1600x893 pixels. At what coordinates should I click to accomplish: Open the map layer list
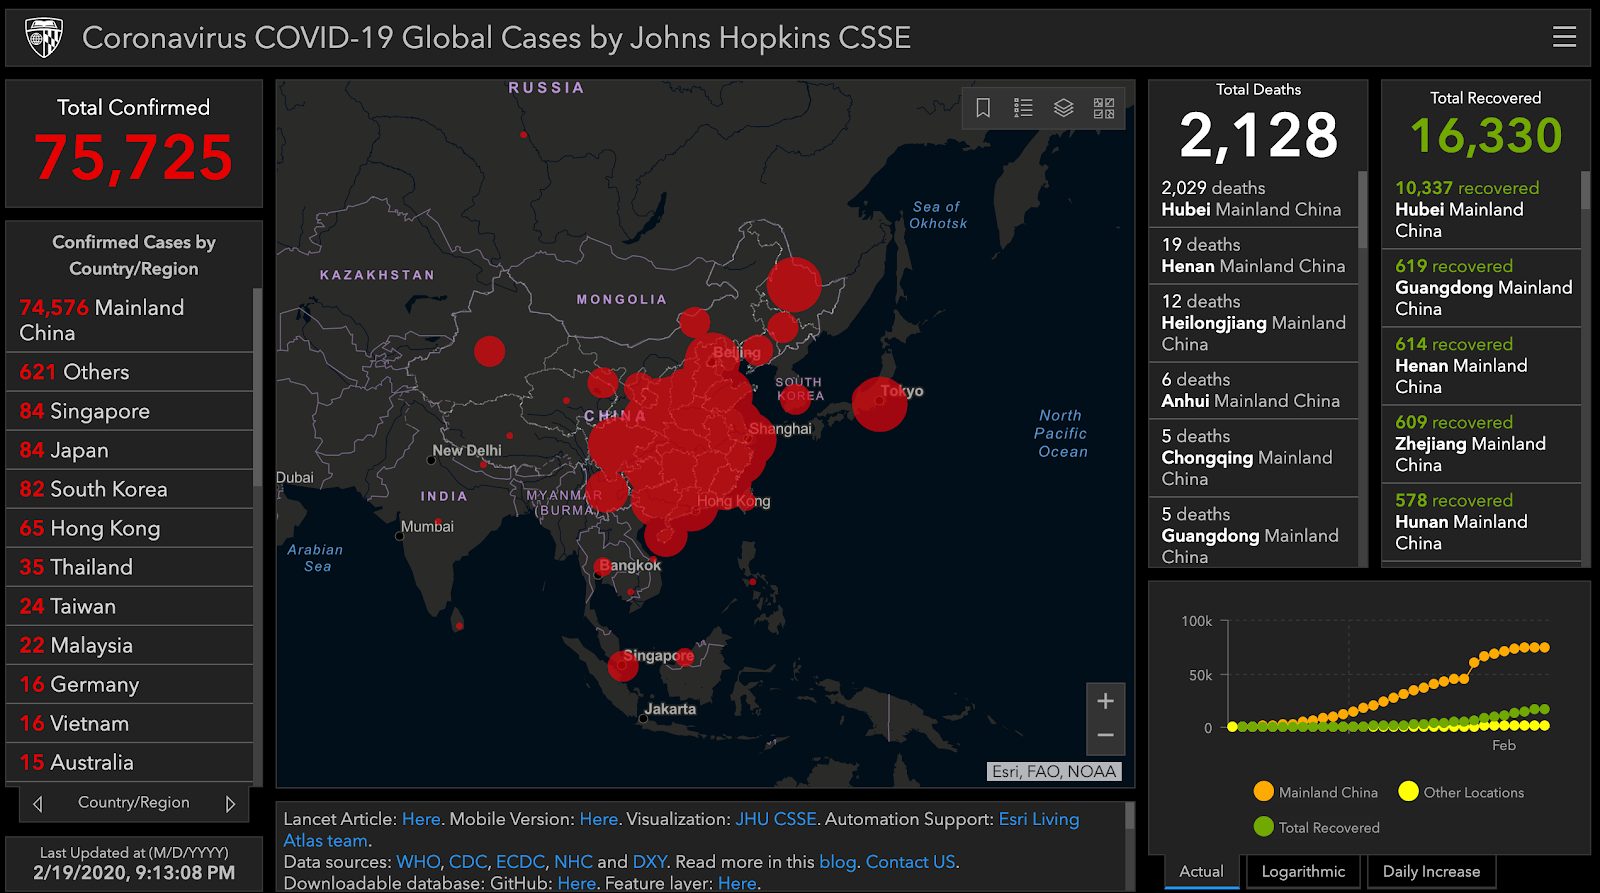coord(1064,108)
